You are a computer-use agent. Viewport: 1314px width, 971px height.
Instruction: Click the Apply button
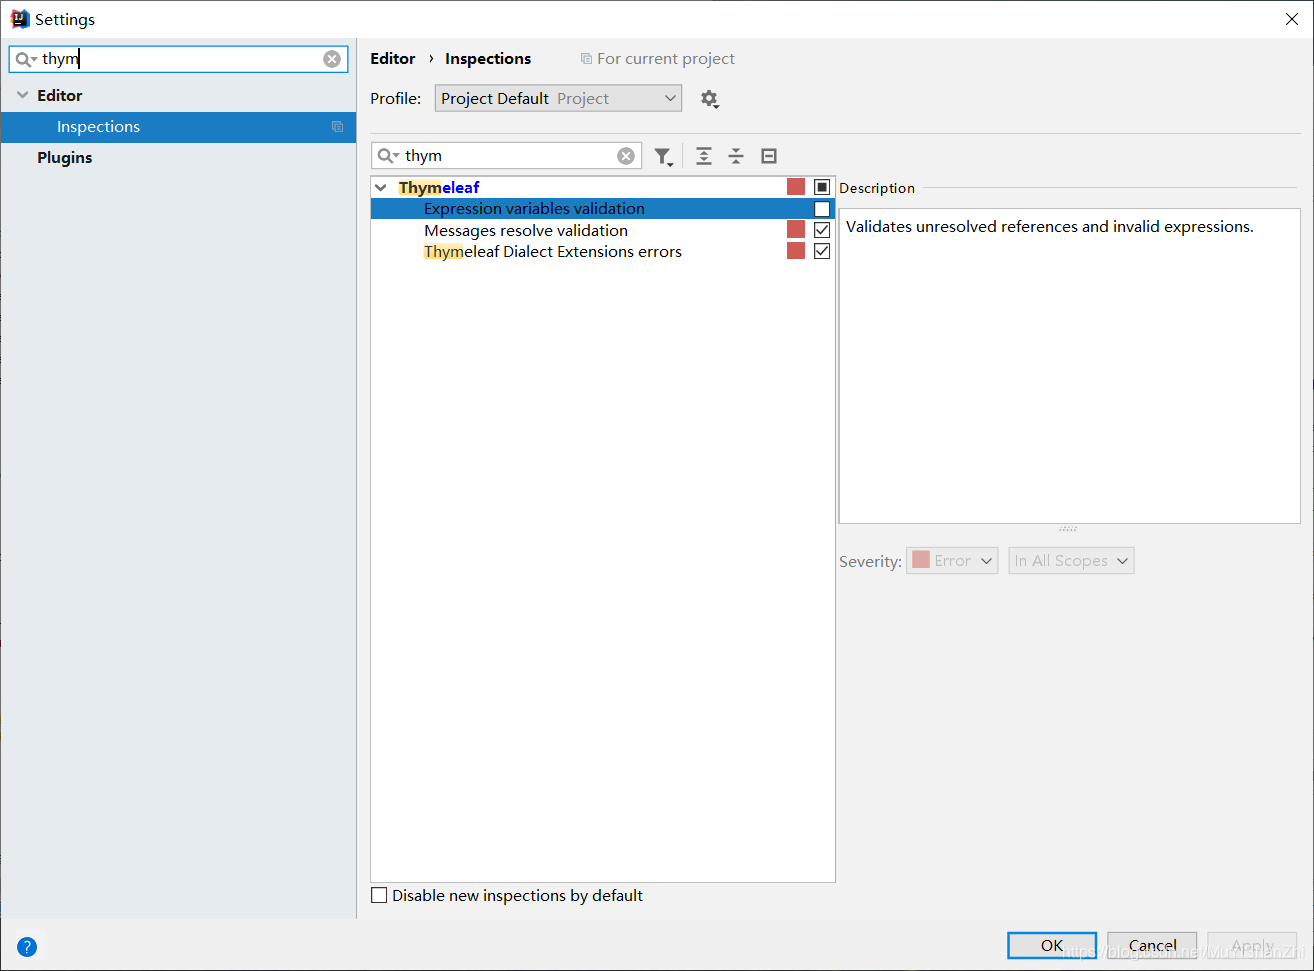pos(1252,945)
